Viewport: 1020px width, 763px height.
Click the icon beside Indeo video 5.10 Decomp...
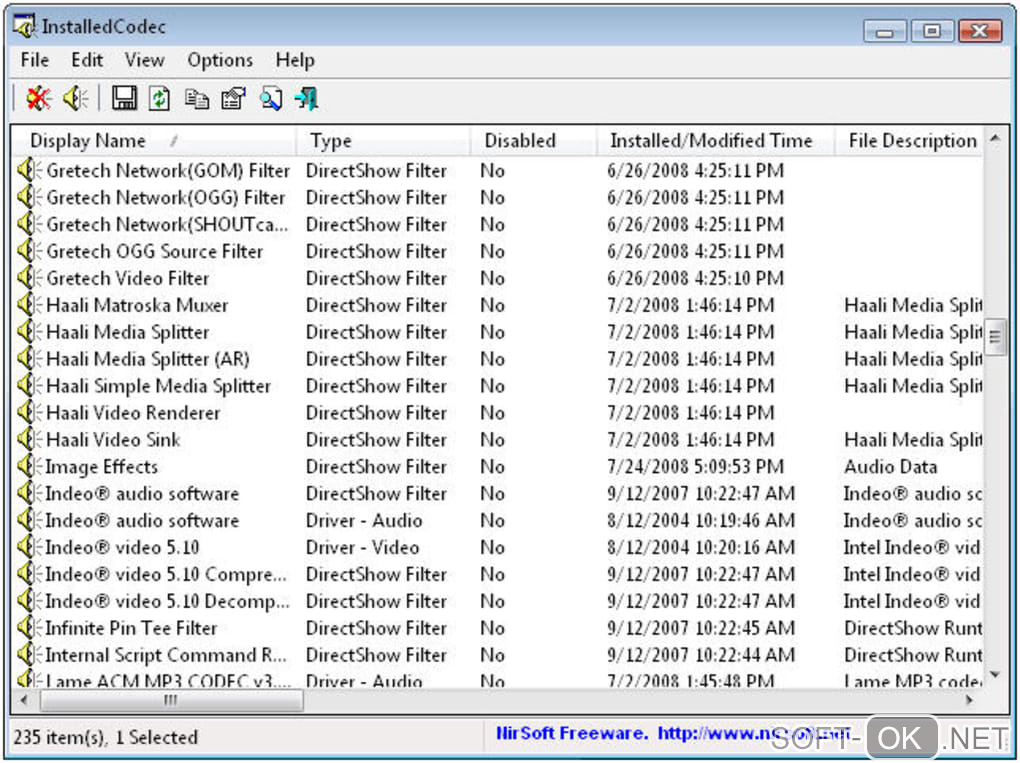tap(29, 601)
